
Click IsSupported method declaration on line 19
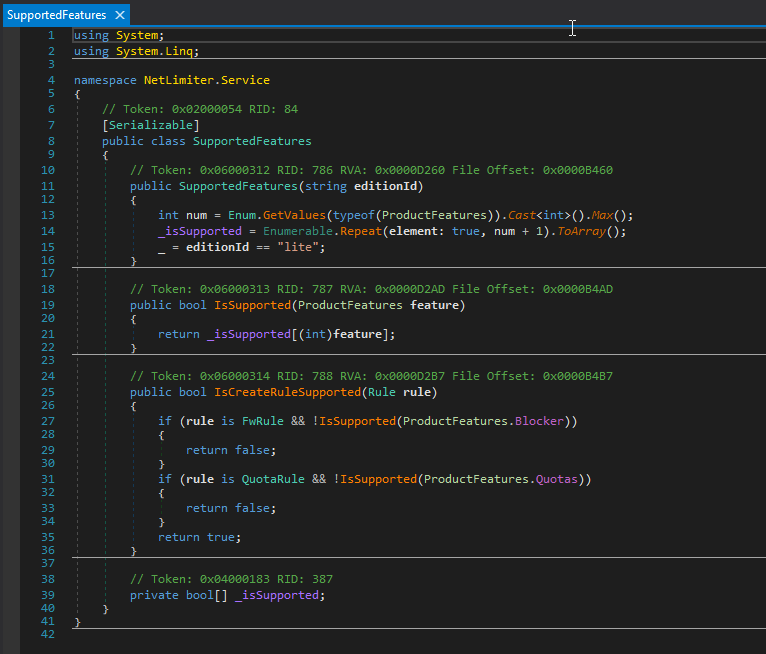pos(253,305)
